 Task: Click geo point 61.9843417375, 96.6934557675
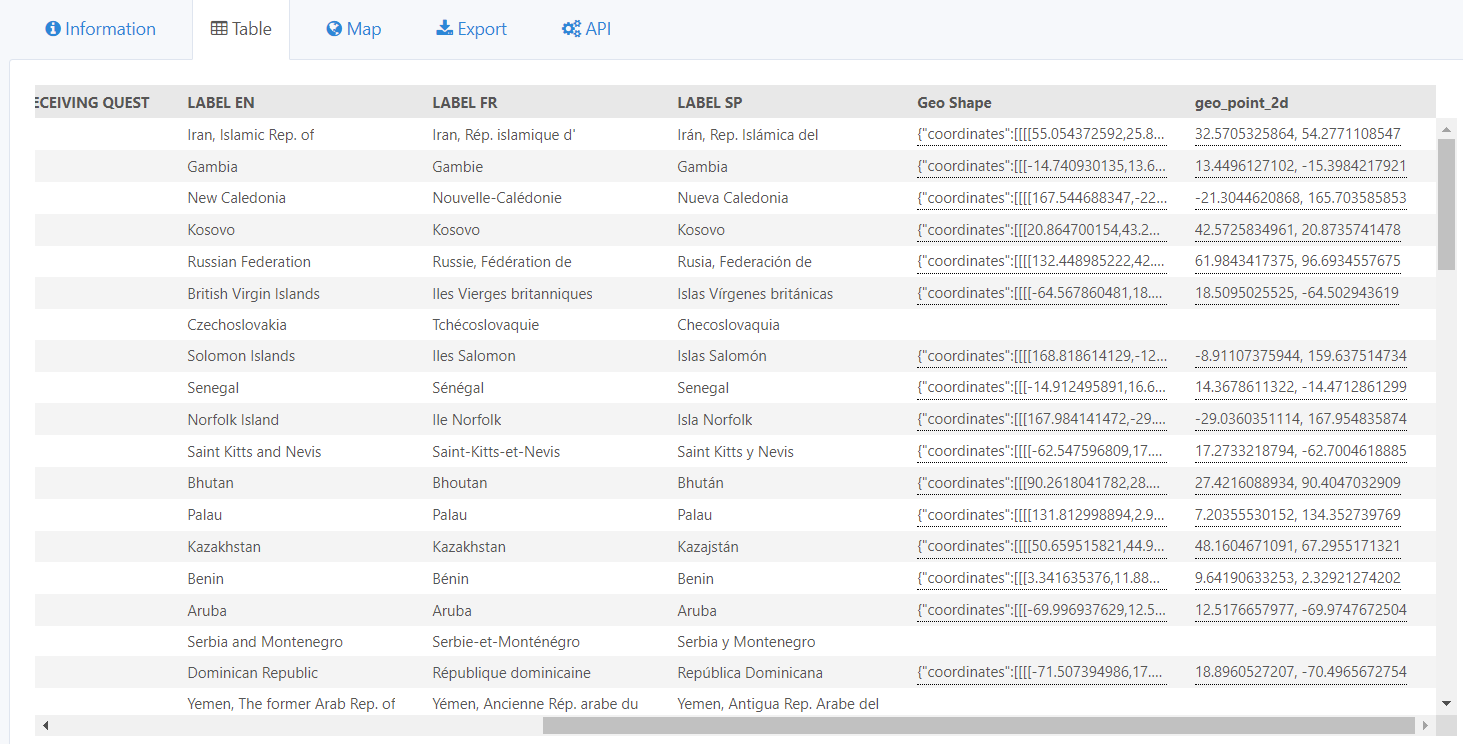point(1298,262)
